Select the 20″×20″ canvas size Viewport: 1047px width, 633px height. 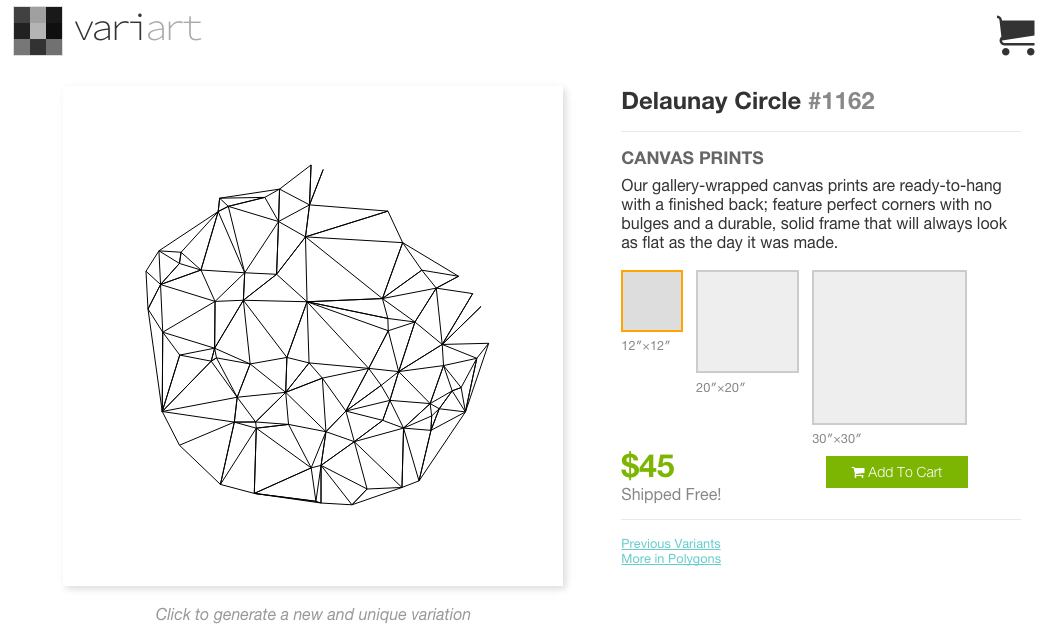click(x=747, y=321)
